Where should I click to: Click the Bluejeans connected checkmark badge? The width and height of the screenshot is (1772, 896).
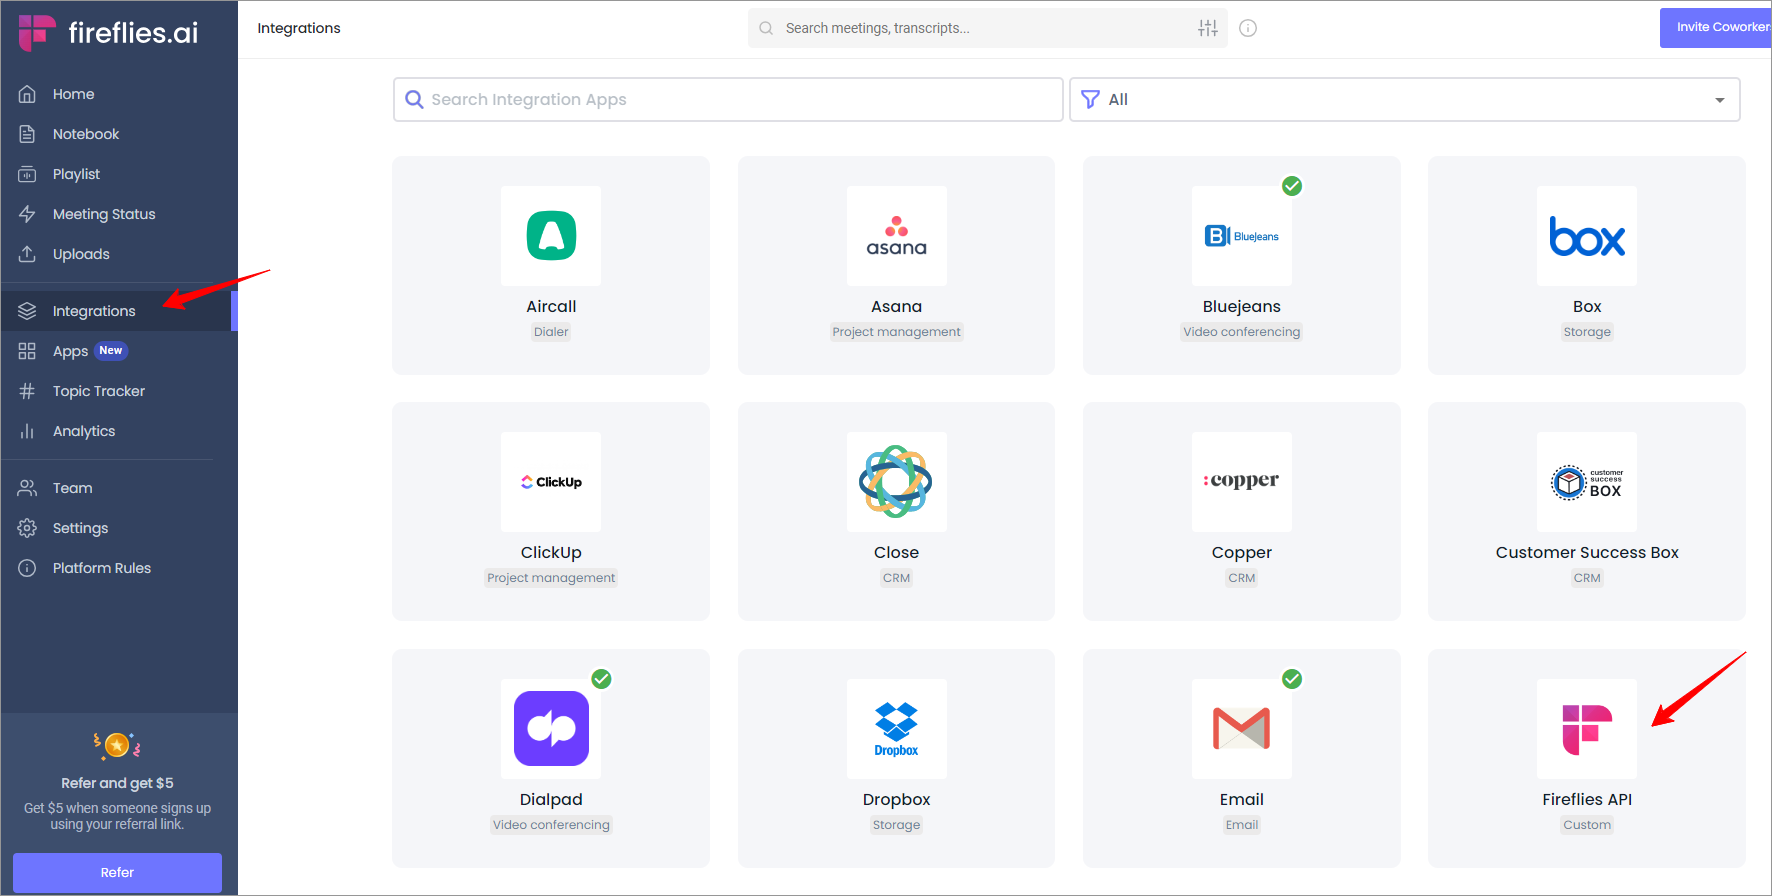[1292, 186]
